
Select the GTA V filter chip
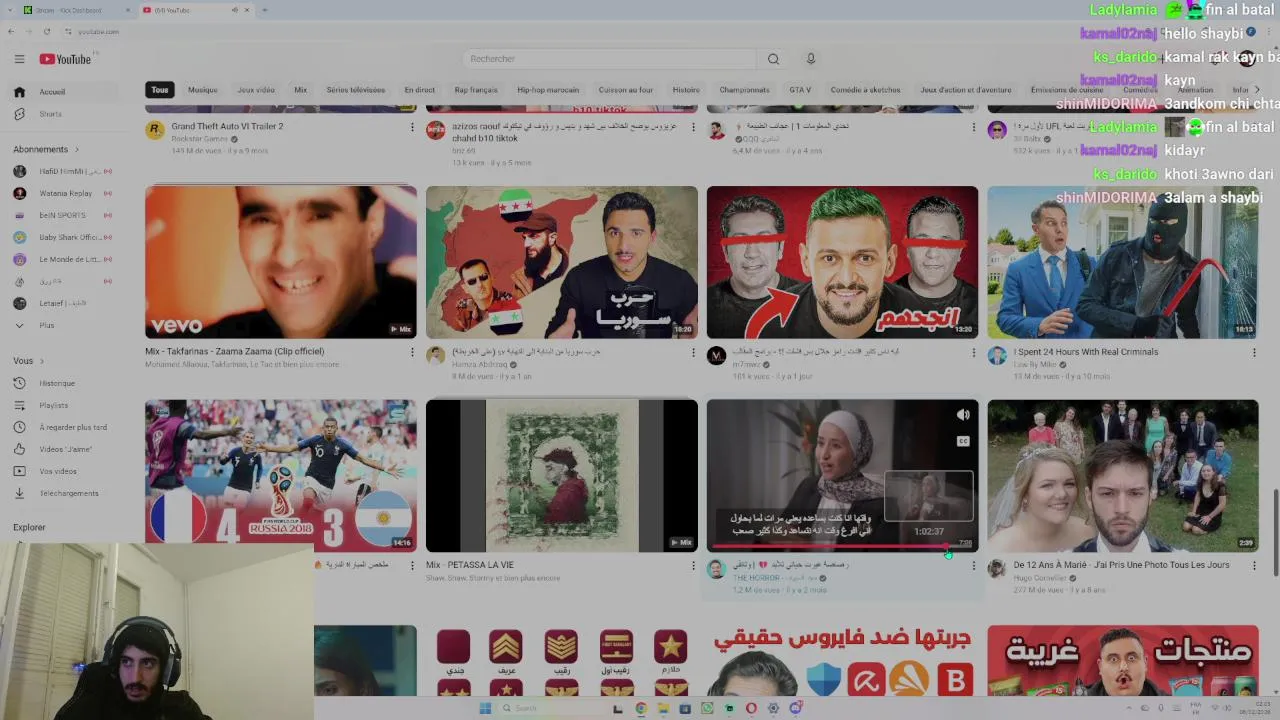pos(800,90)
